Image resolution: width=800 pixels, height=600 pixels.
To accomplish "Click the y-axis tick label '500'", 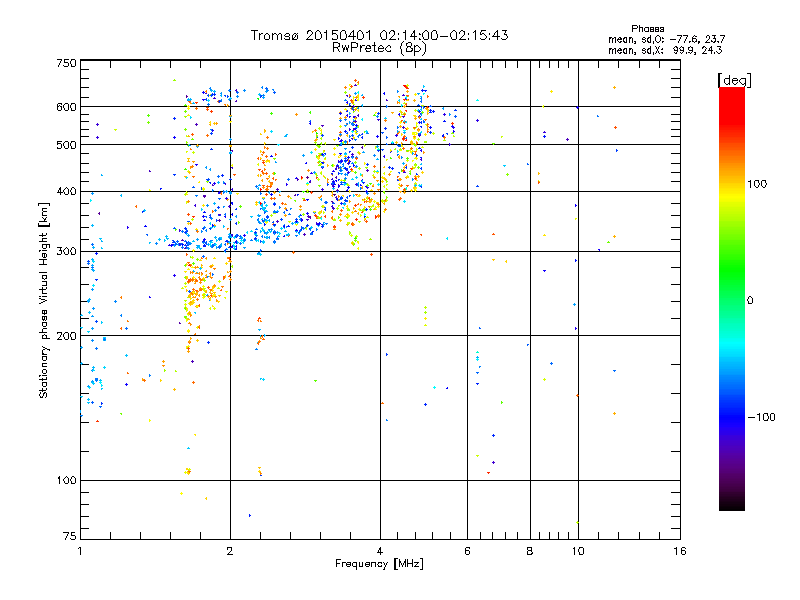I will point(66,145).
